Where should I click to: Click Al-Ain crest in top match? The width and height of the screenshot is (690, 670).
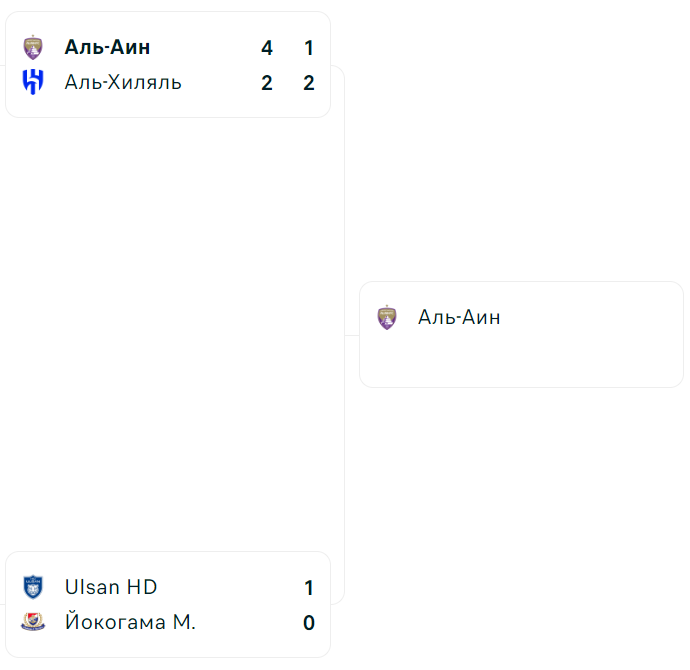pos(33,48)
